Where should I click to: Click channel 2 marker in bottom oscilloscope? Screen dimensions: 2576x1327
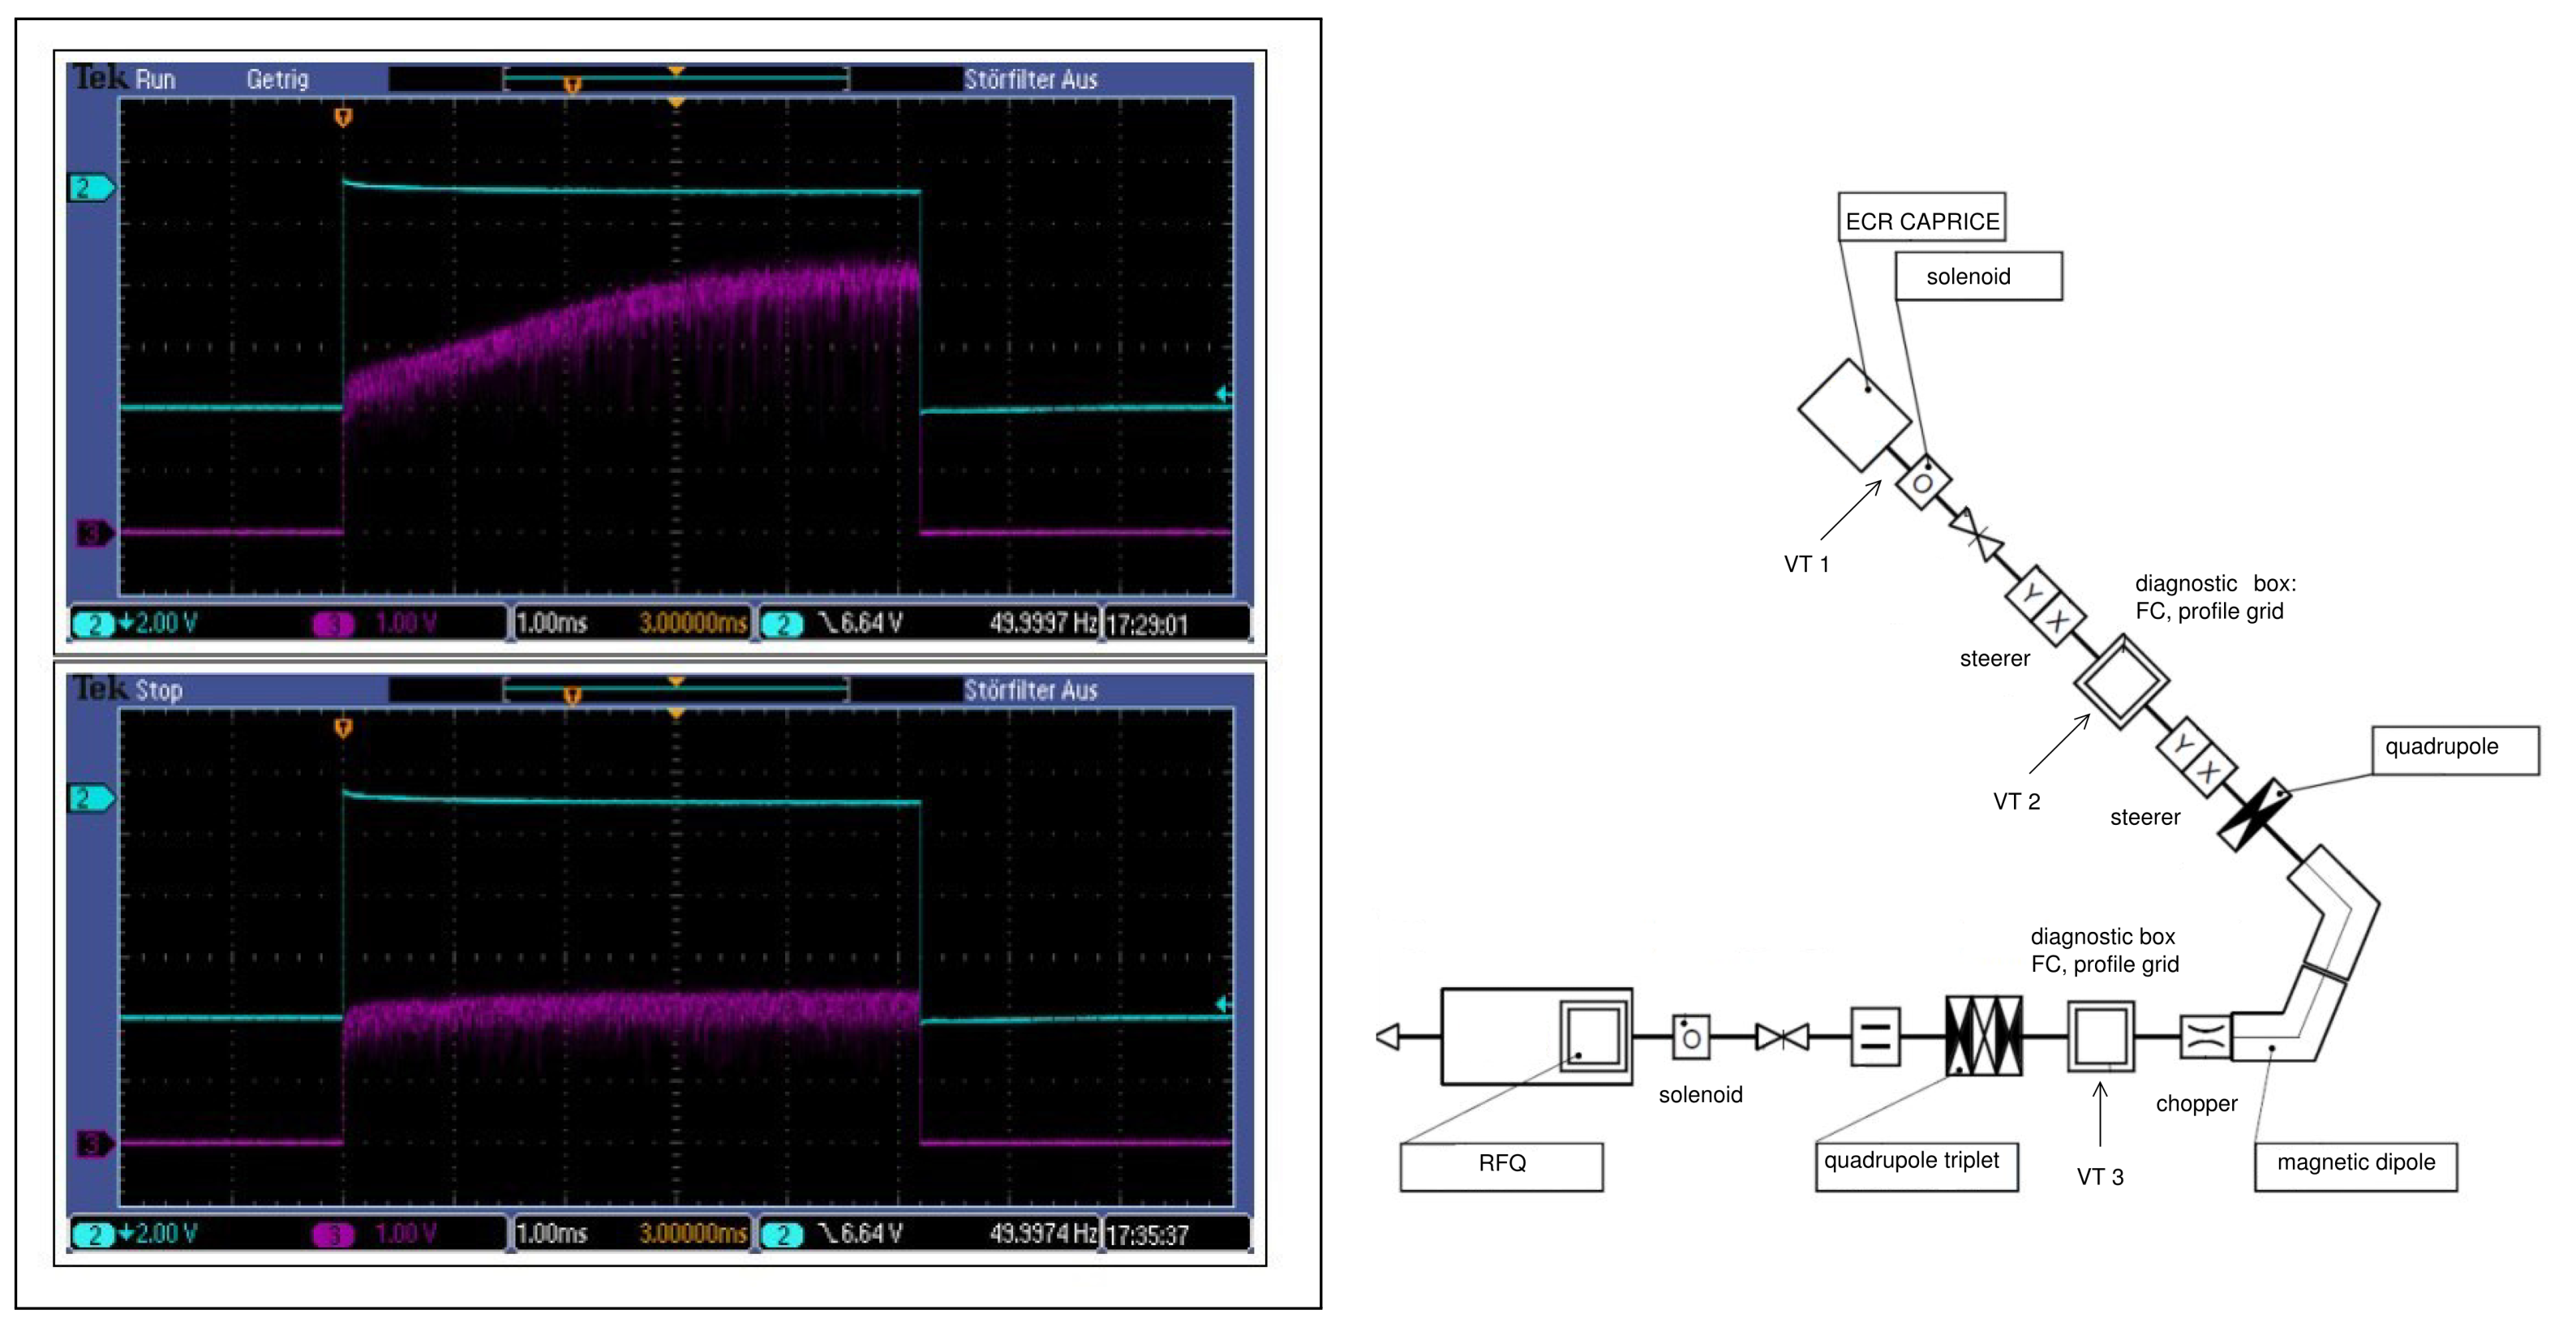(x=90, y=798)
